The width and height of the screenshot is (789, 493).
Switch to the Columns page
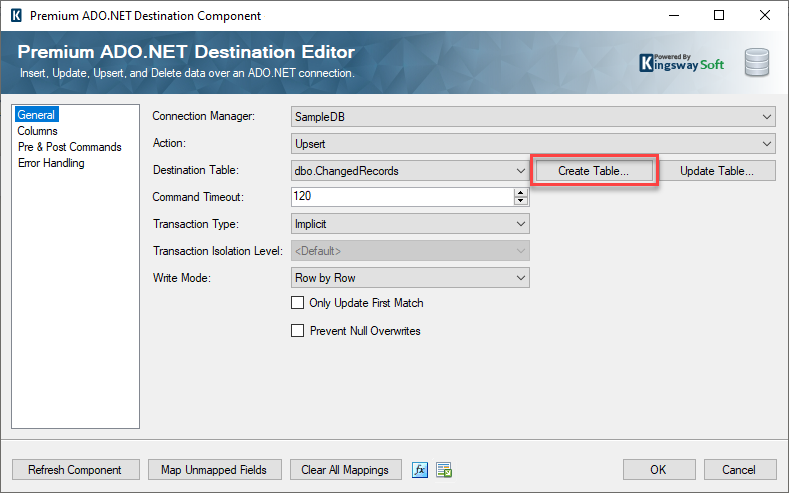pos(37,131)
